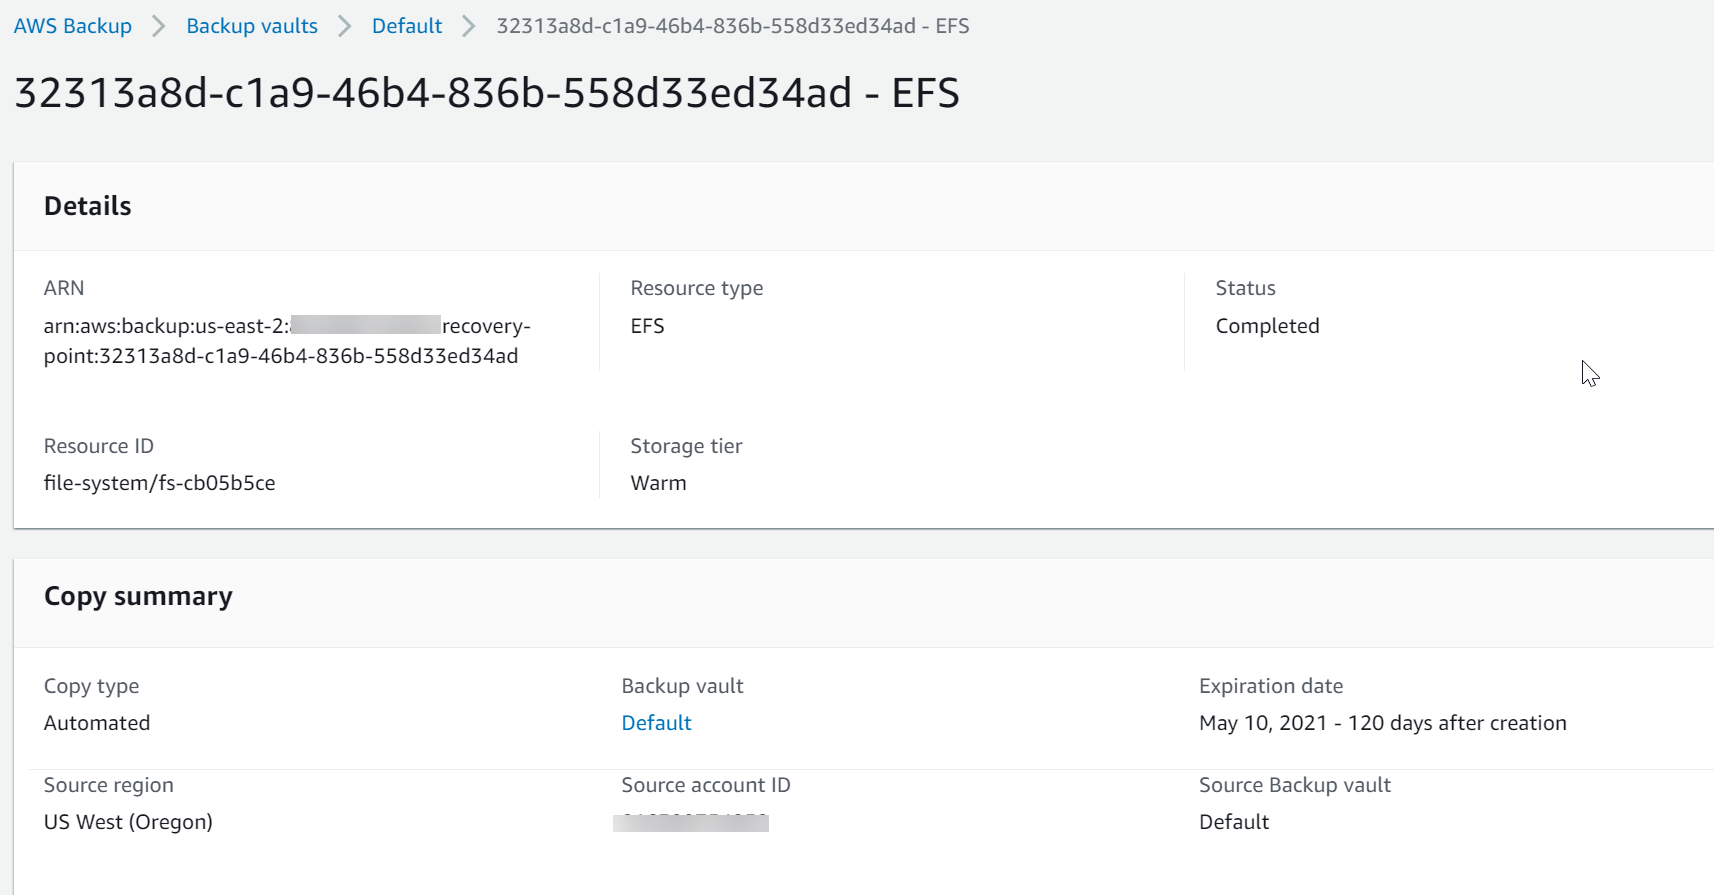Click the Warm storage tier value

point(658,483)
